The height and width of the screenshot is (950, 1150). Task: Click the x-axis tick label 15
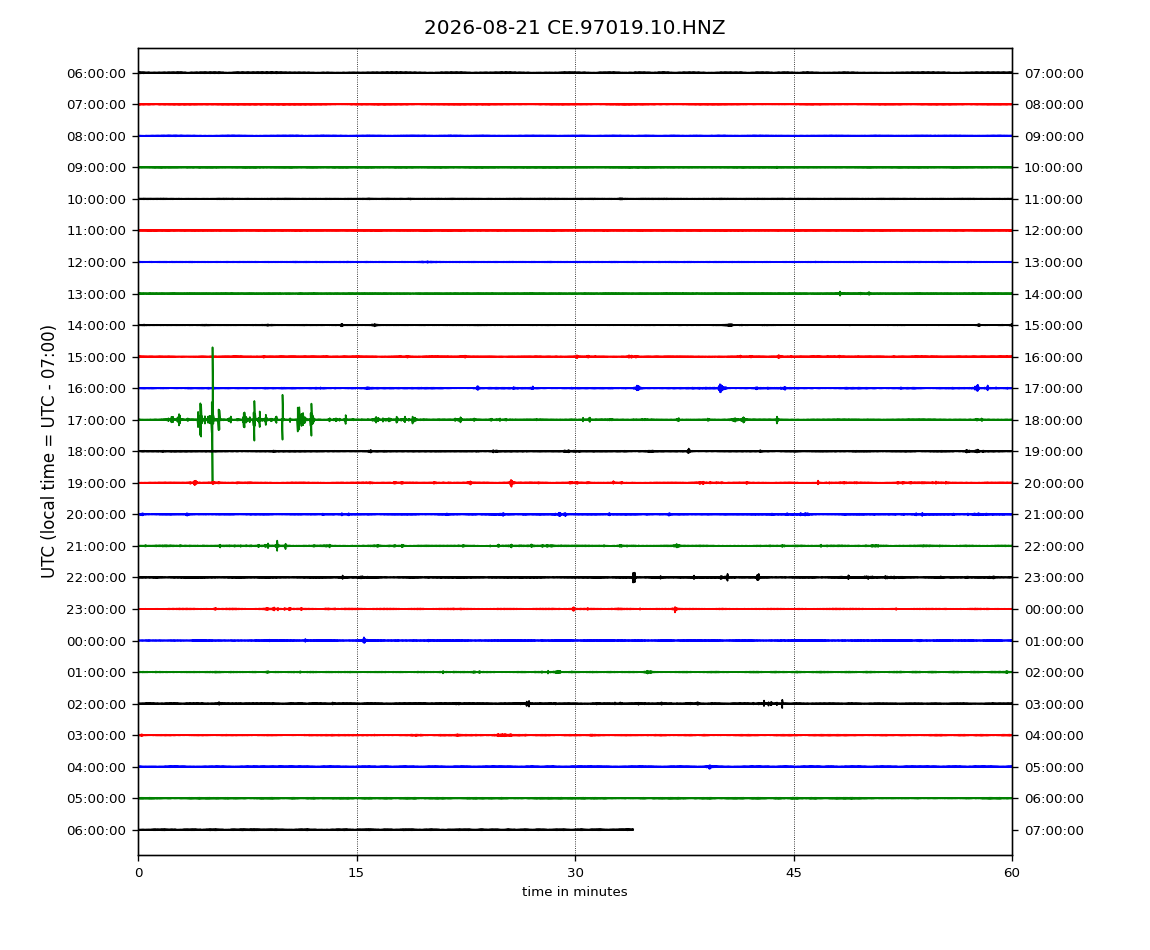(356, 873)
